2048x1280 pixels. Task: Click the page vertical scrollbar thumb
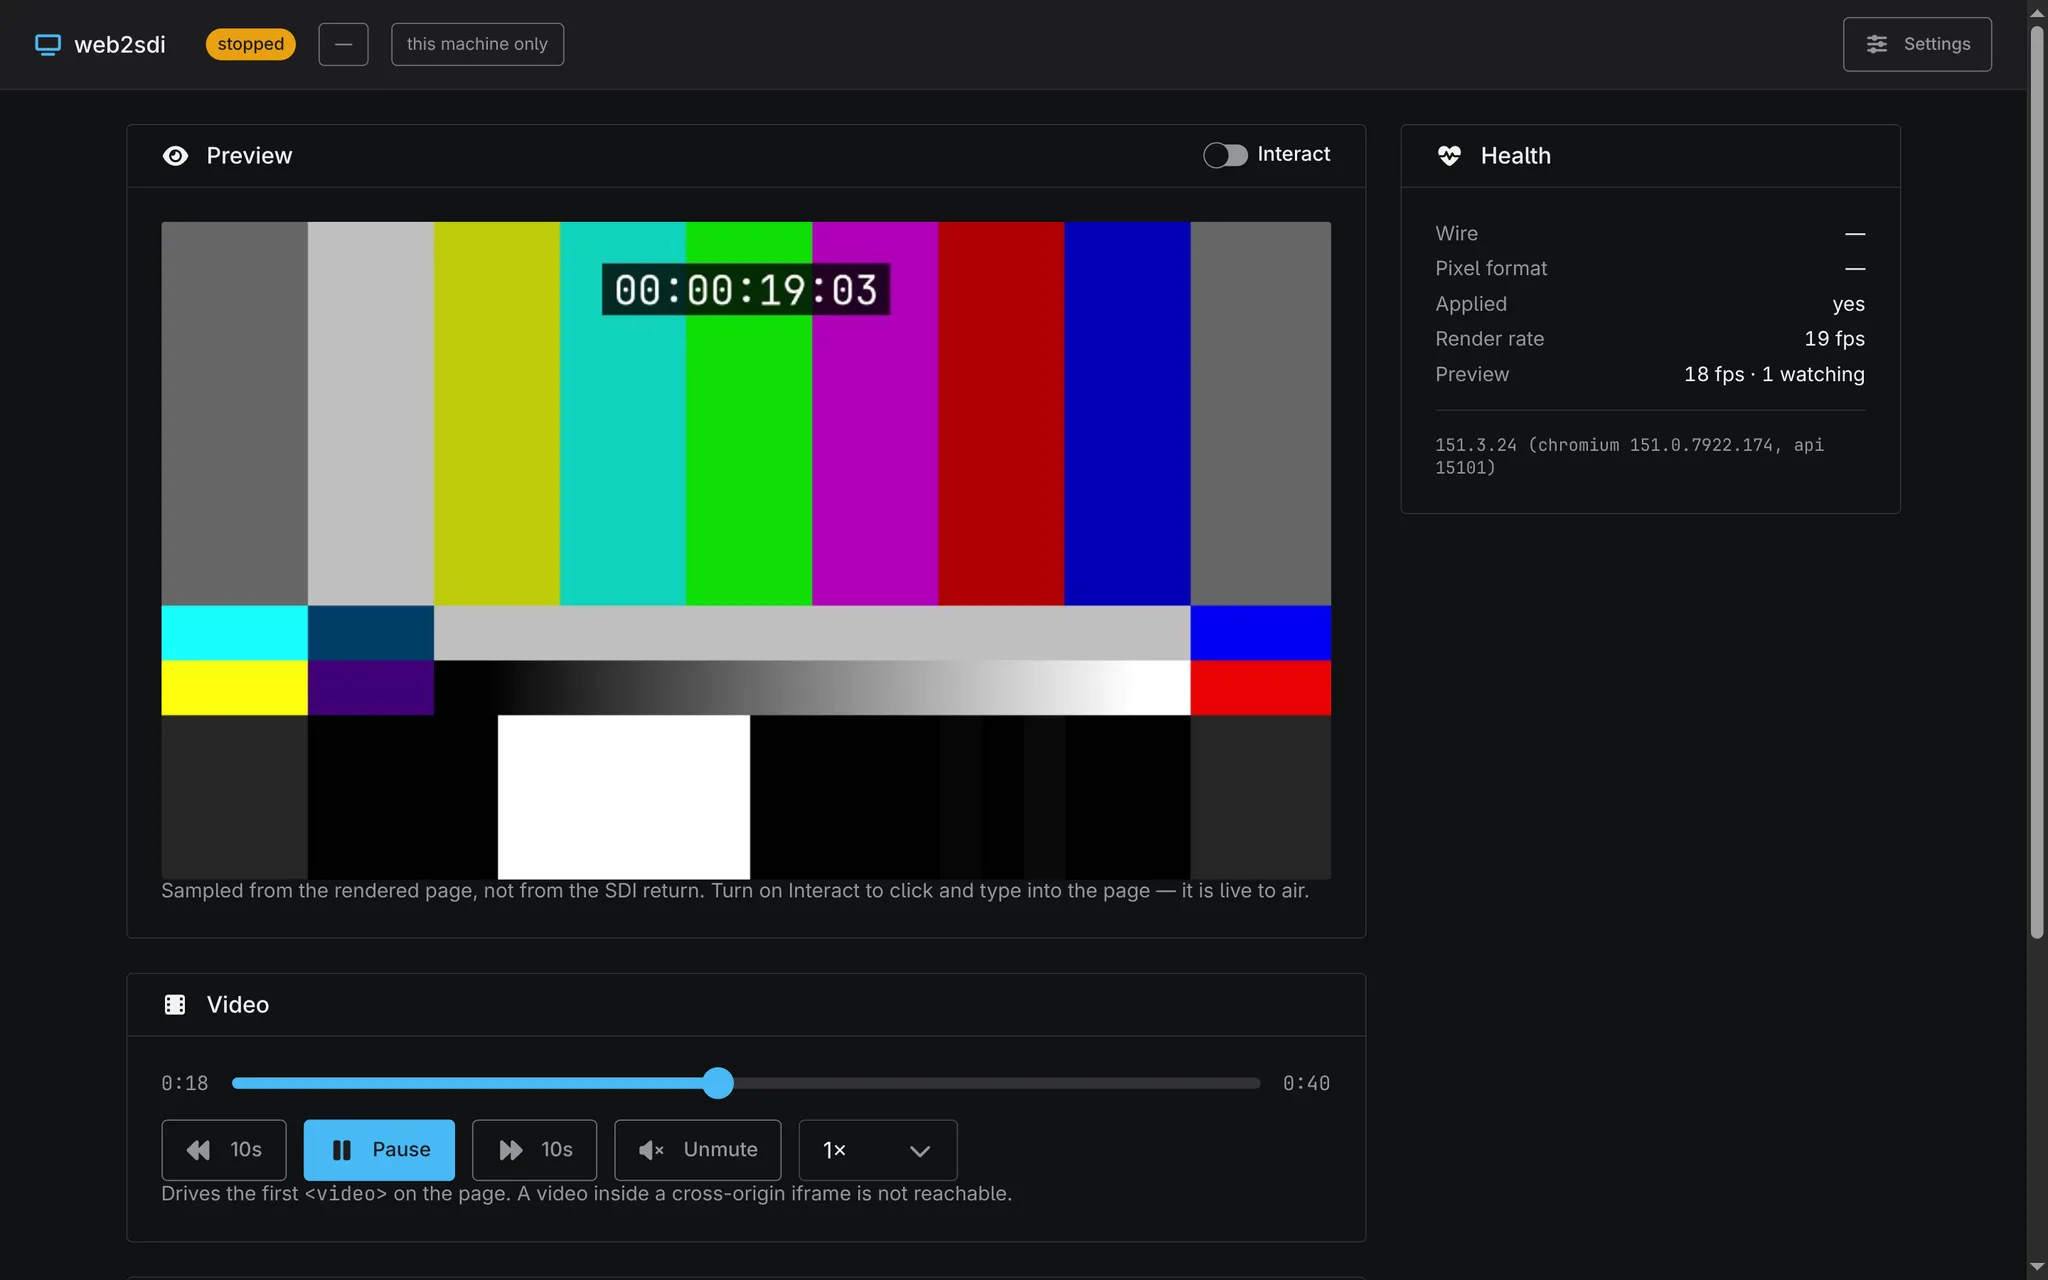2037,480
